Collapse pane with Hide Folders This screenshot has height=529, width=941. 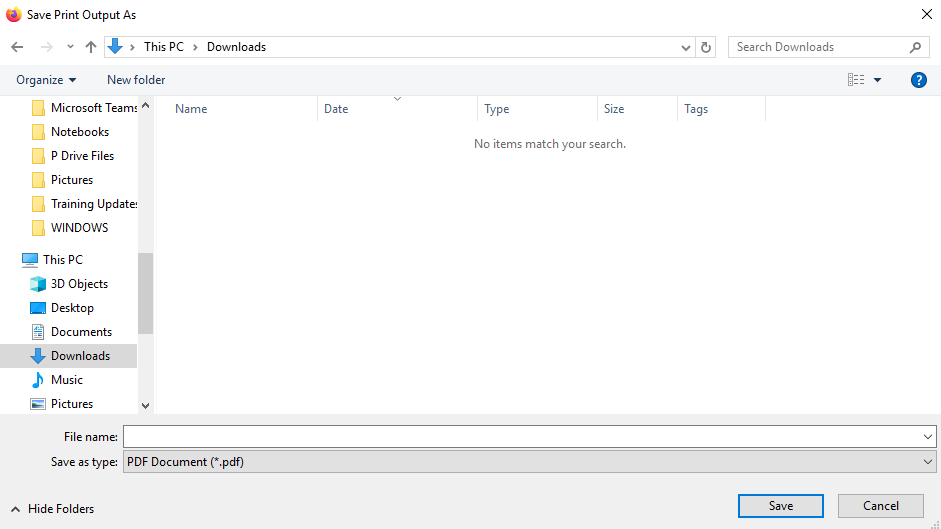pos(53,509)
